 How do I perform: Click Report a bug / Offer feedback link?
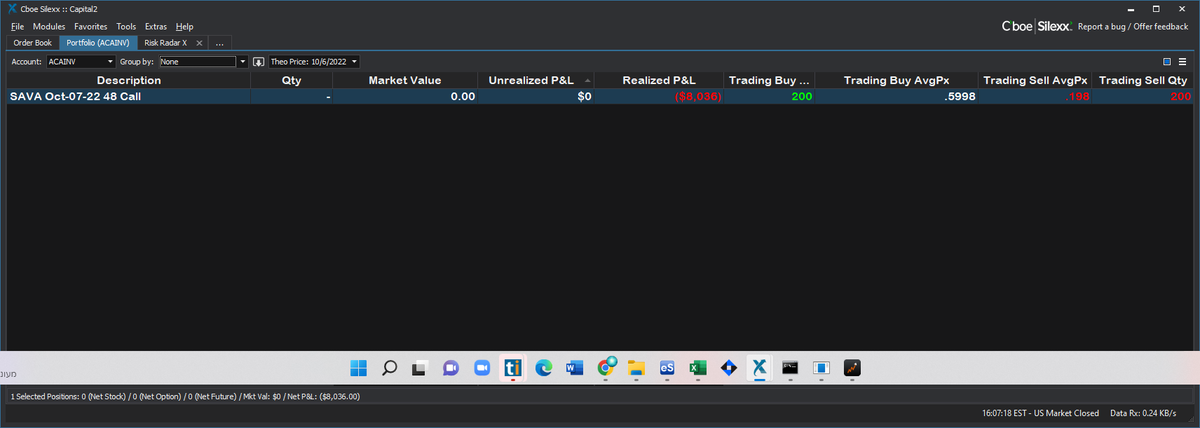[x=1133, y=27]
